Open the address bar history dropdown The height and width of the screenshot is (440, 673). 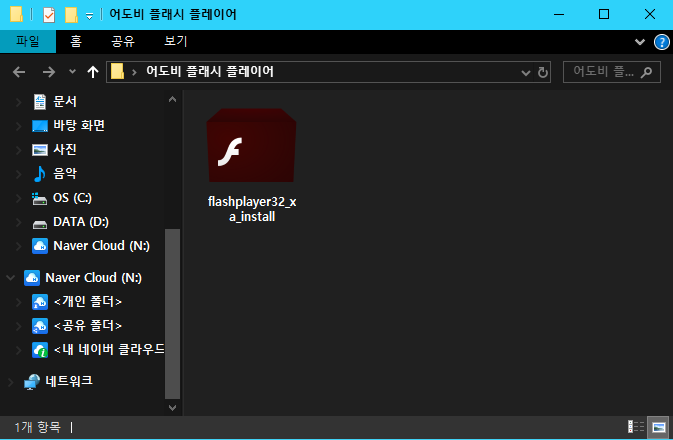pyautogui.click(x=525, y=73)
